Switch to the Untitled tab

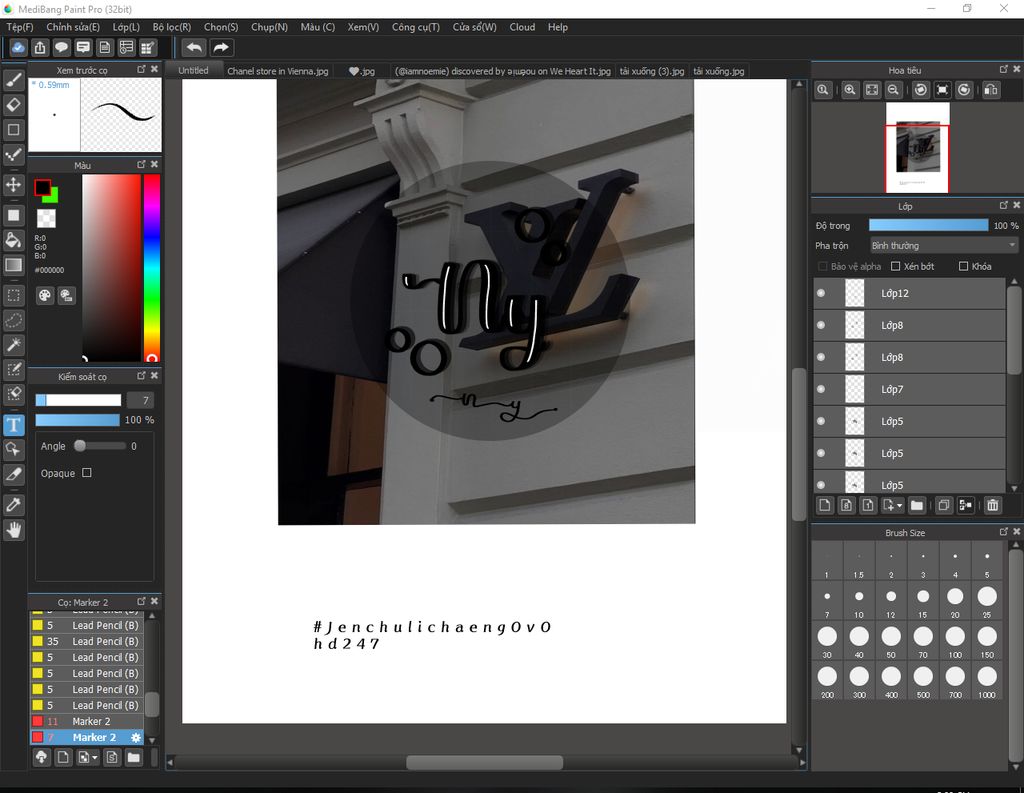pos(193,71)
